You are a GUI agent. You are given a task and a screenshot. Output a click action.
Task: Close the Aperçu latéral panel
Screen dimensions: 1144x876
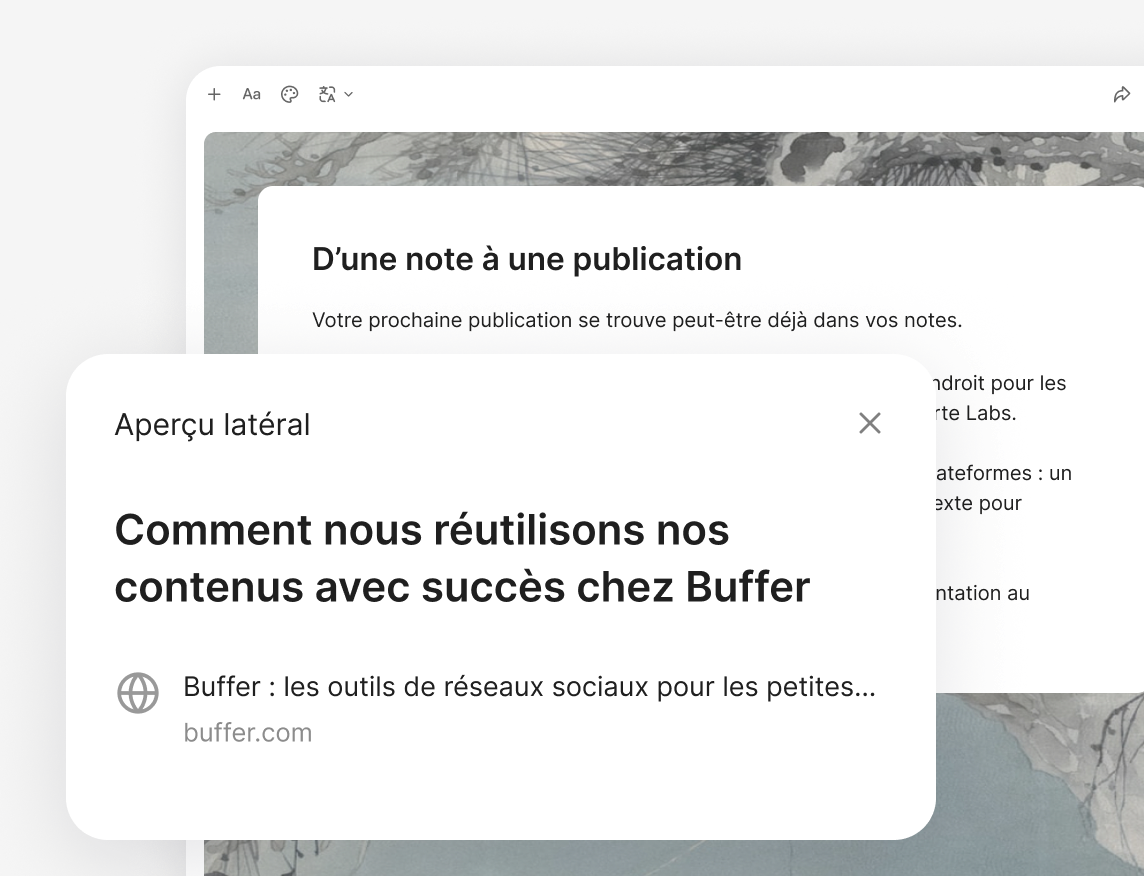click(x=870, y=423)
